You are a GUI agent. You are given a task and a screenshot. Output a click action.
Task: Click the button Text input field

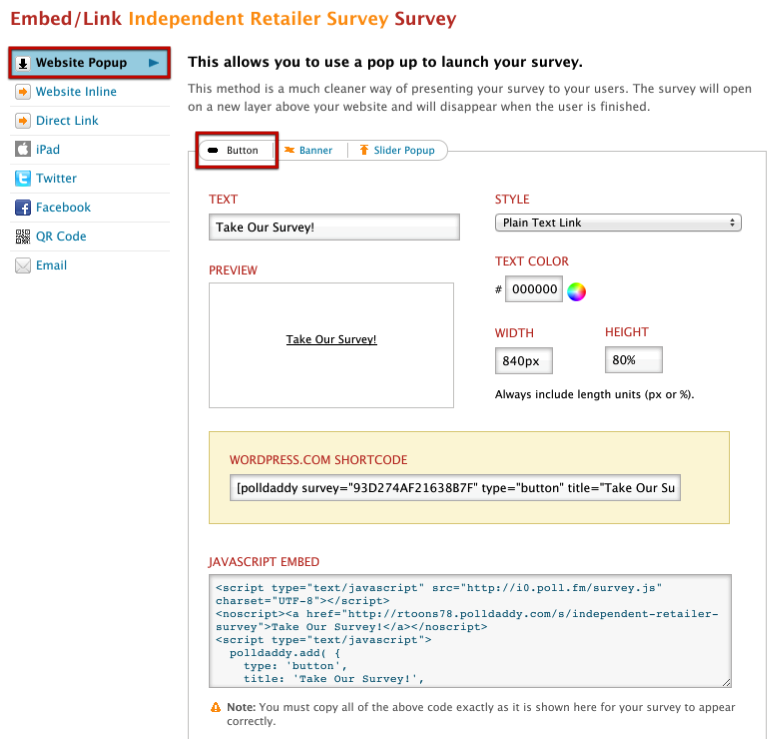click(334, 227)
